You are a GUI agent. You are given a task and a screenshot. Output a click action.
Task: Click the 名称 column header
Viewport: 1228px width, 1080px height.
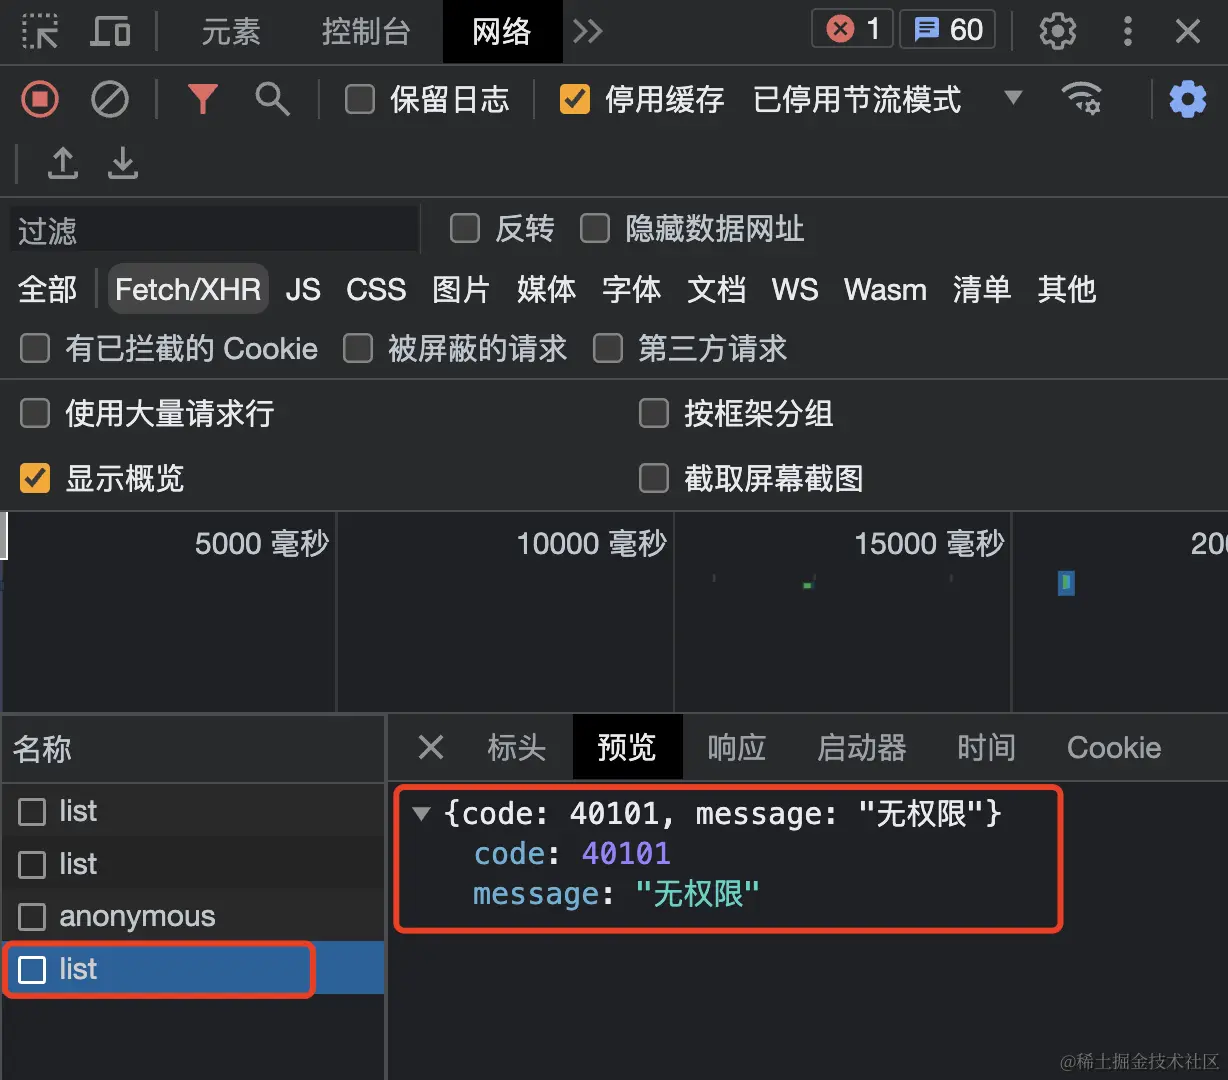tap(193, 748)
